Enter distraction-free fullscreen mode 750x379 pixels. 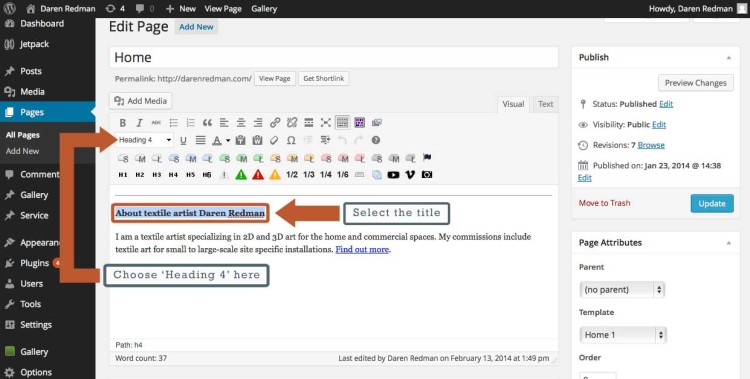click(x=326, y=123)
